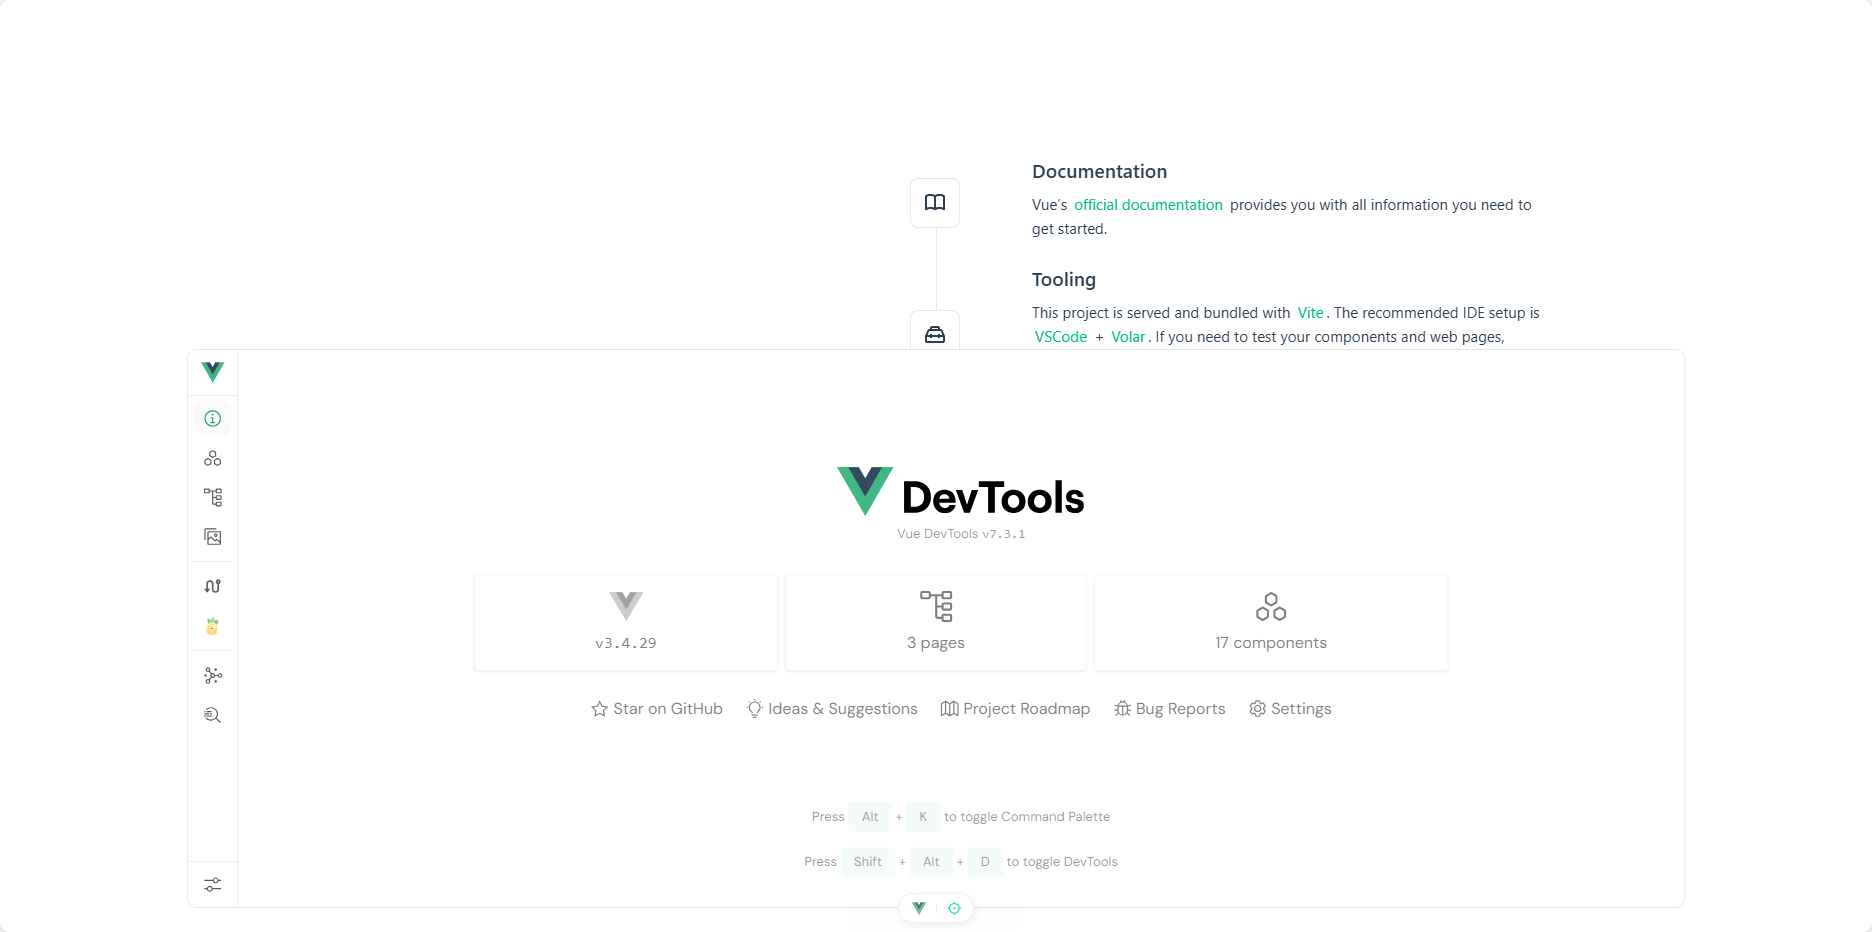Screen dimensions: 1872x932
Task: Click the K key hint
Action: [x=923, y=817]
